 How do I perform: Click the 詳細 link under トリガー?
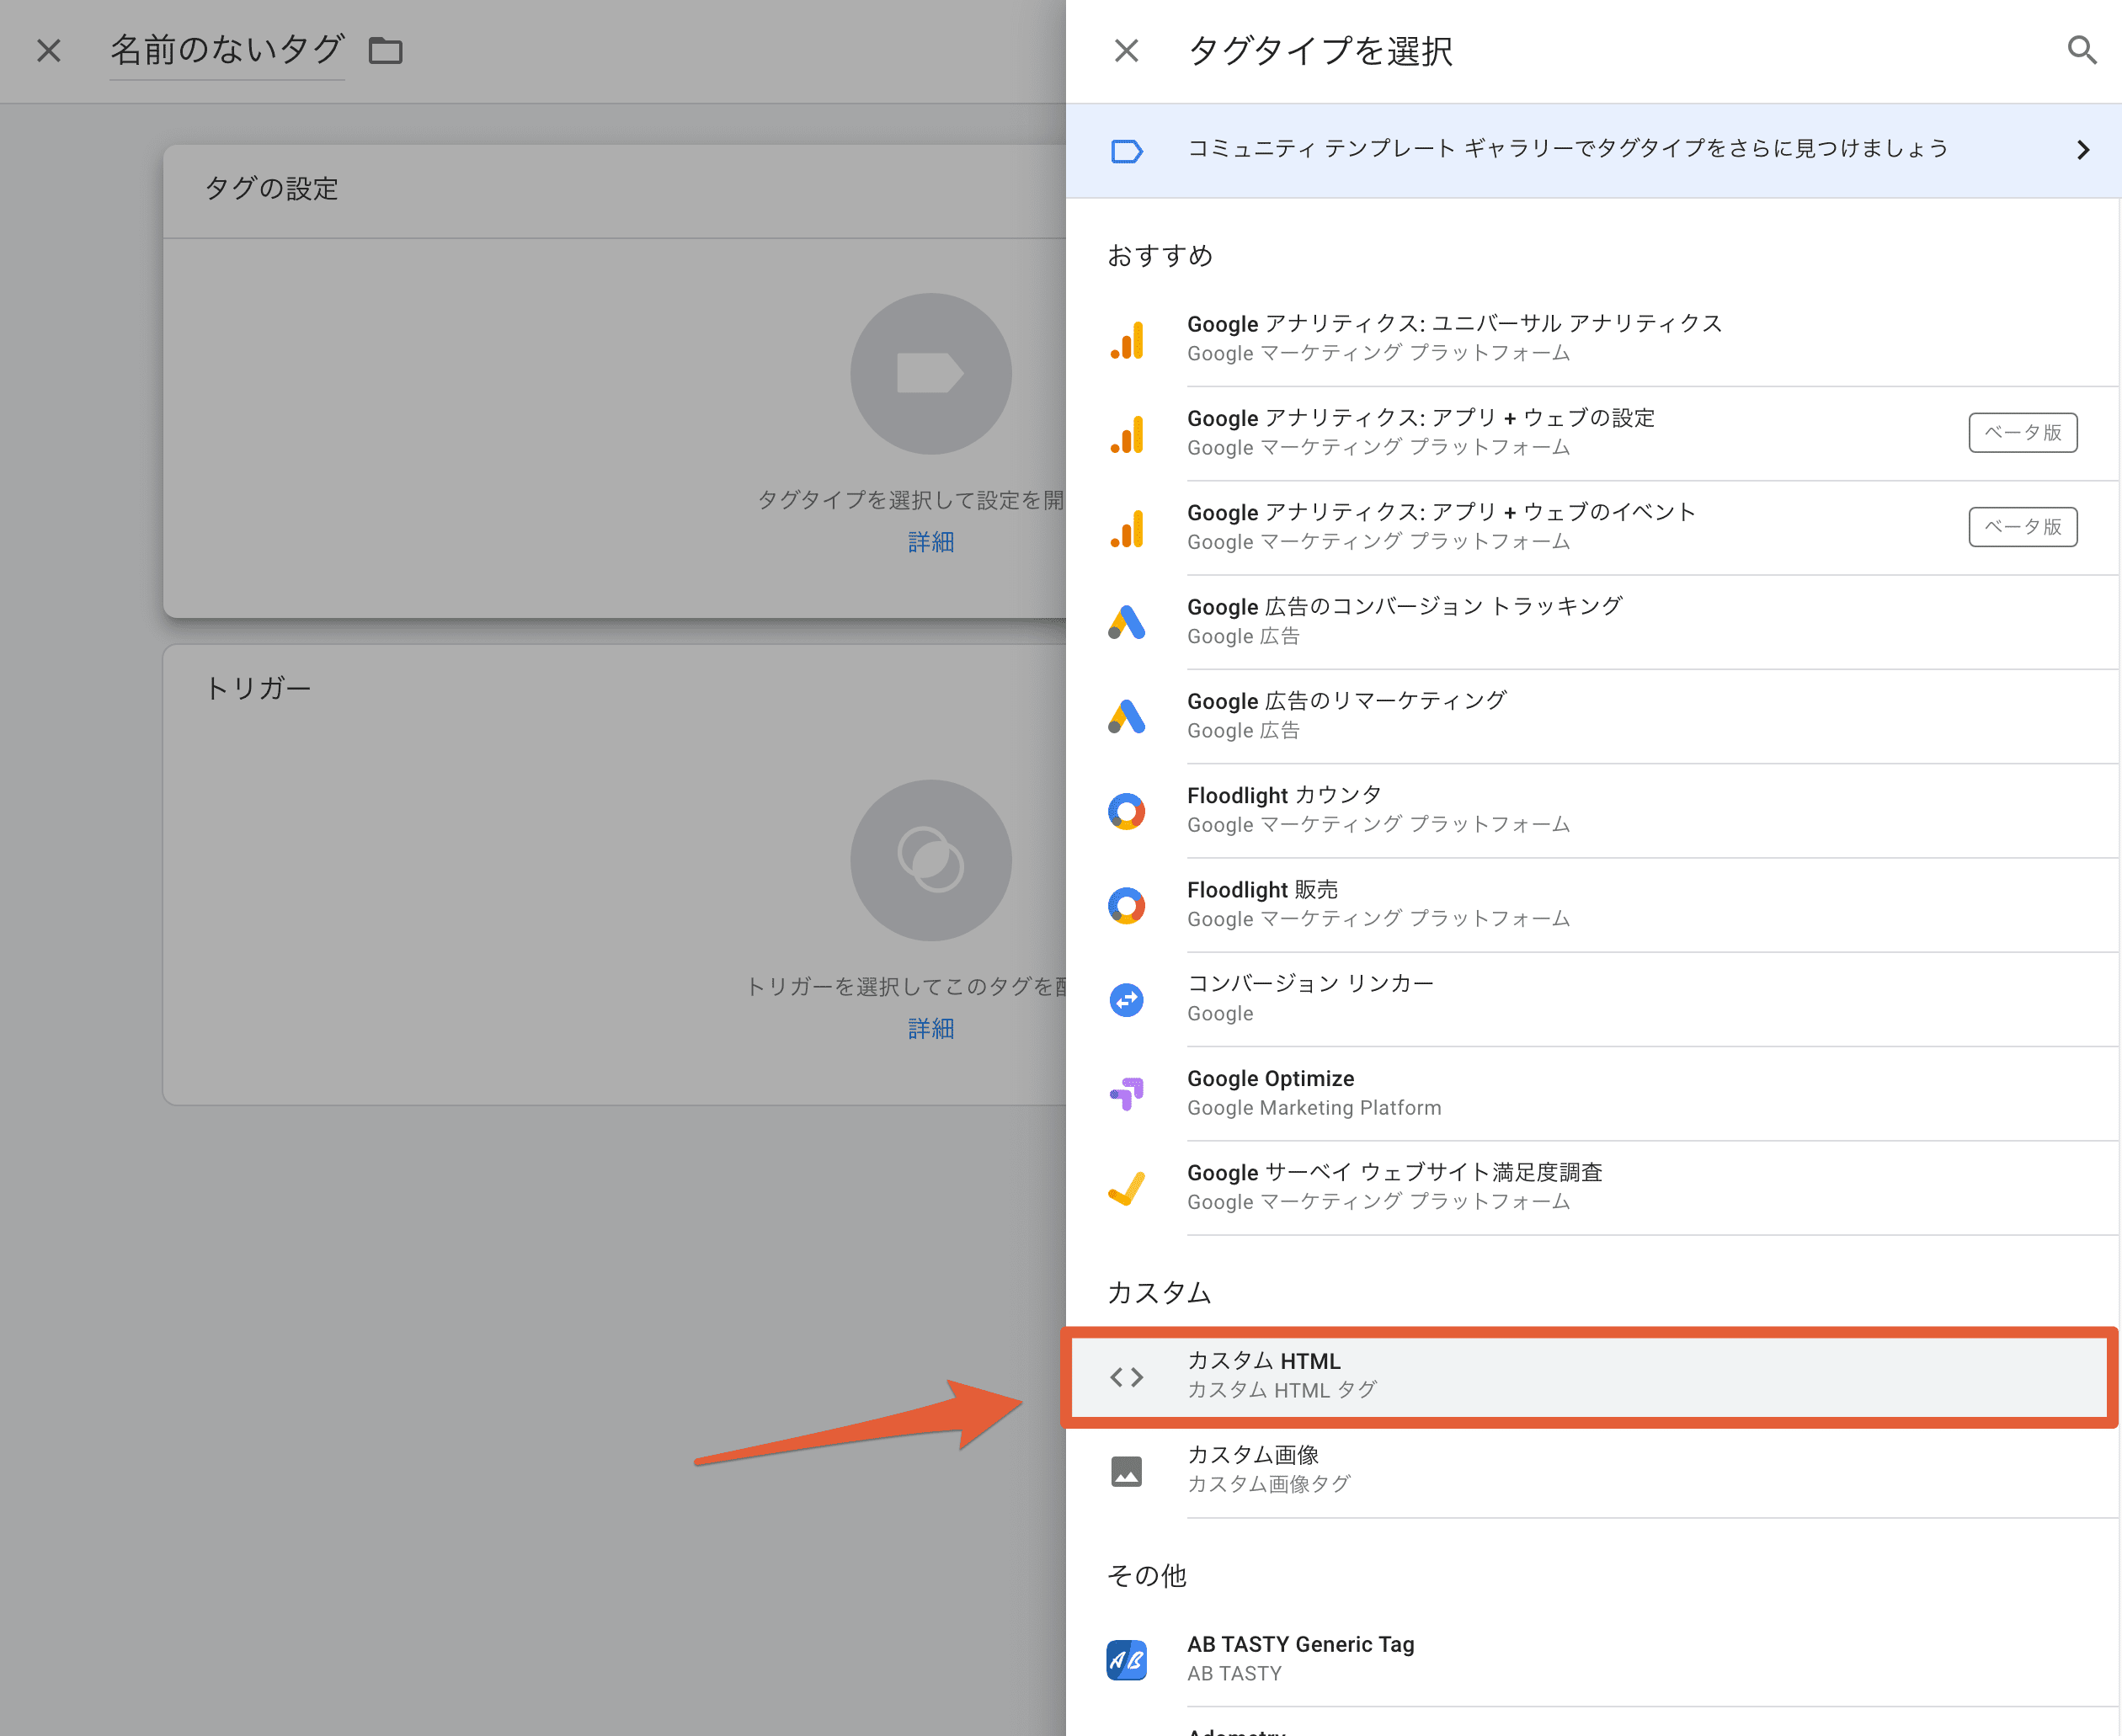coord(930,1029)
